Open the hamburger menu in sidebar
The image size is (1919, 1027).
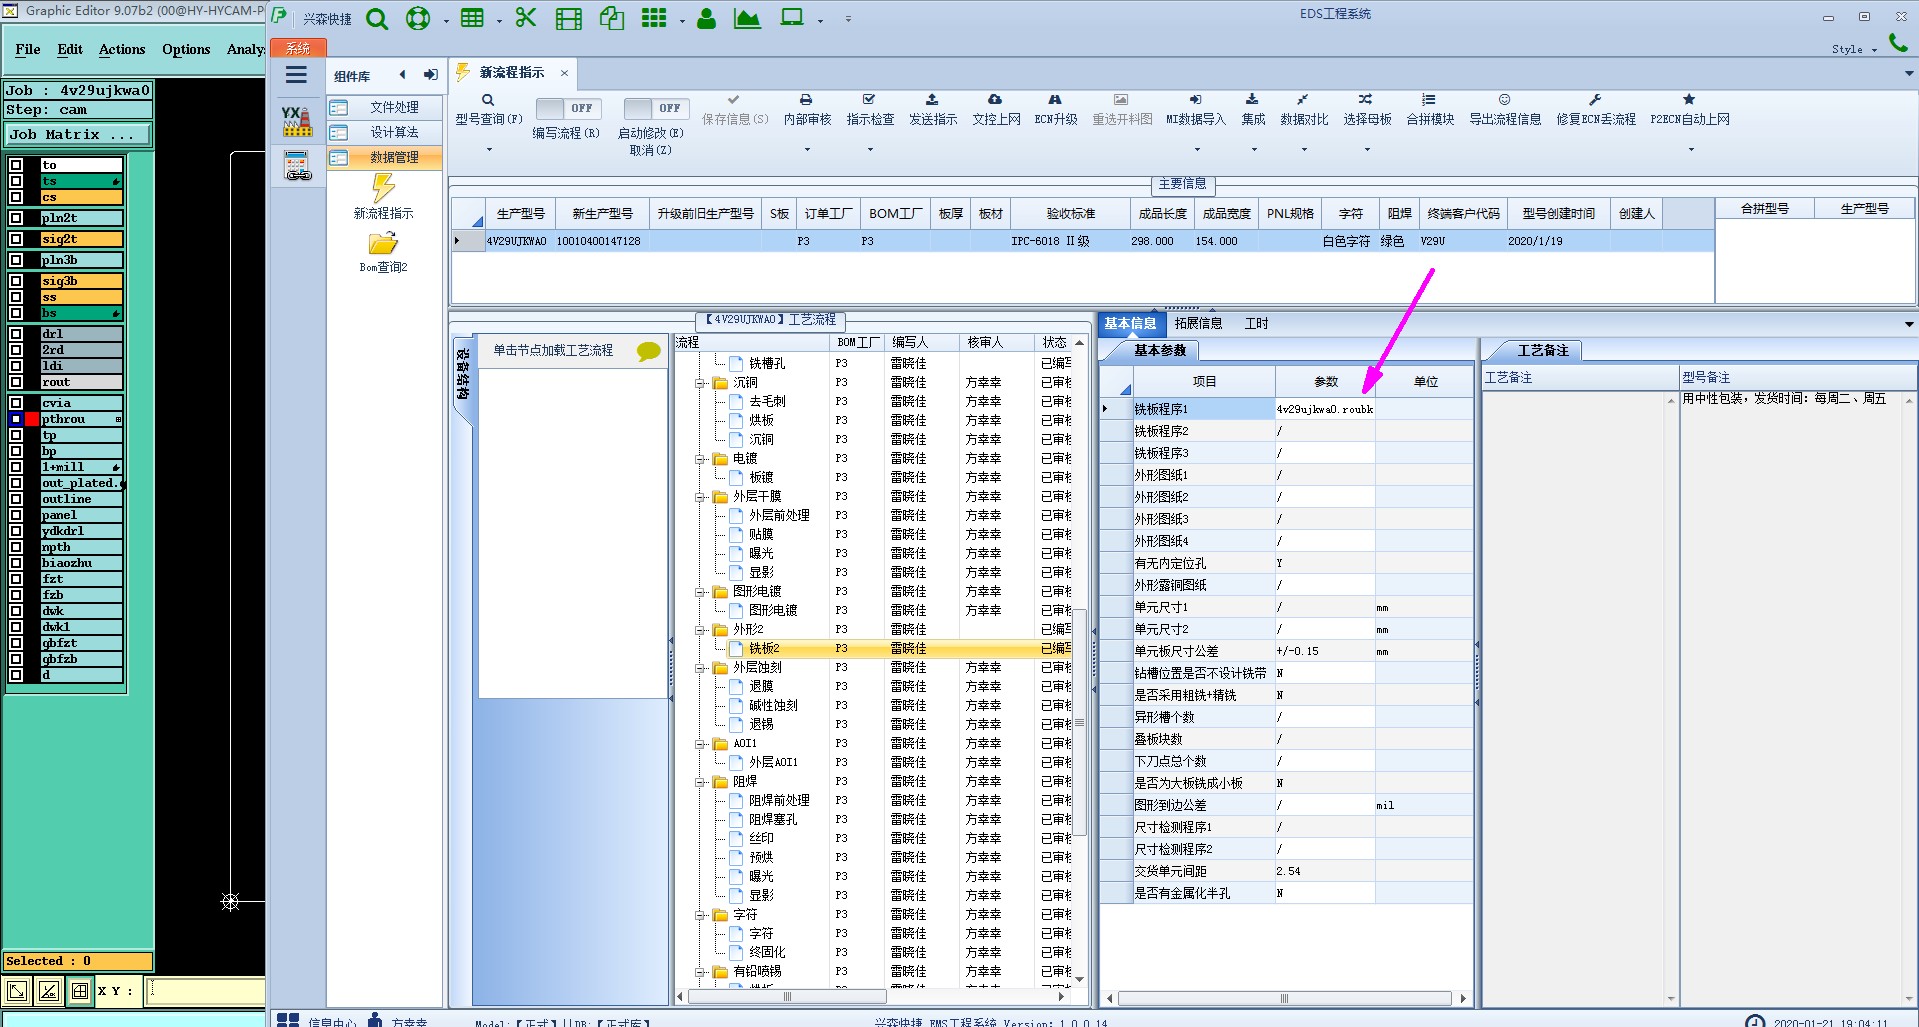(x=296, y=75)
